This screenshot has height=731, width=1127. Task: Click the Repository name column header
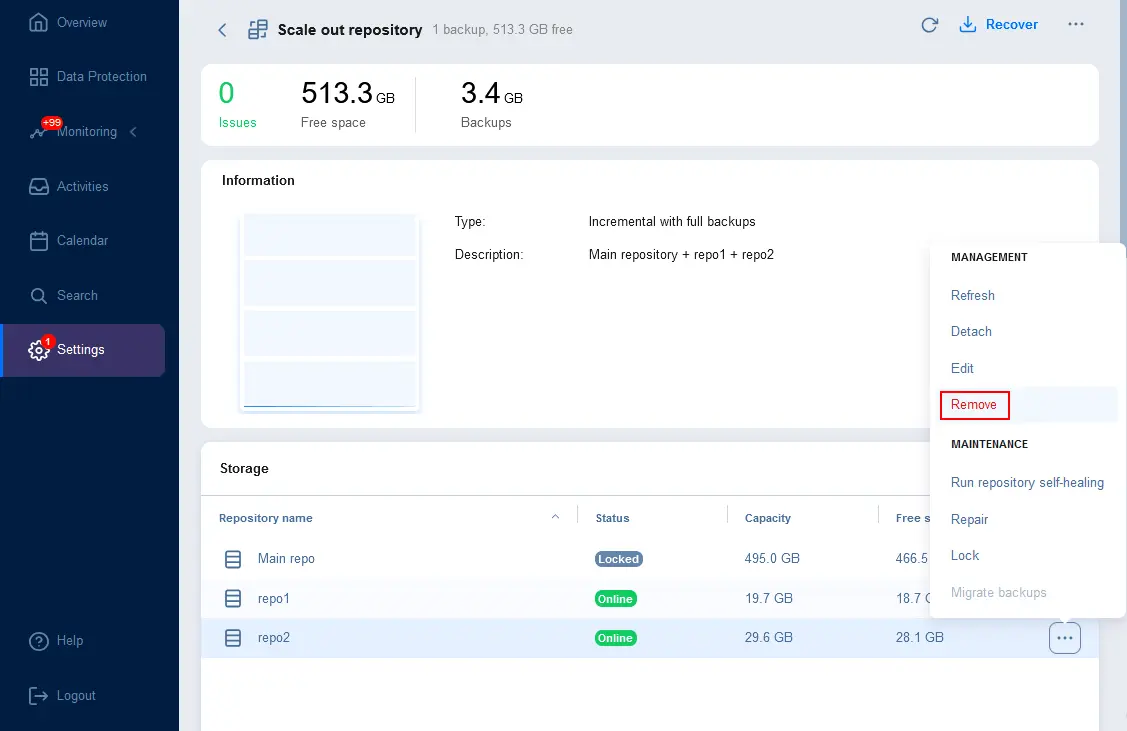pos(265,518)
